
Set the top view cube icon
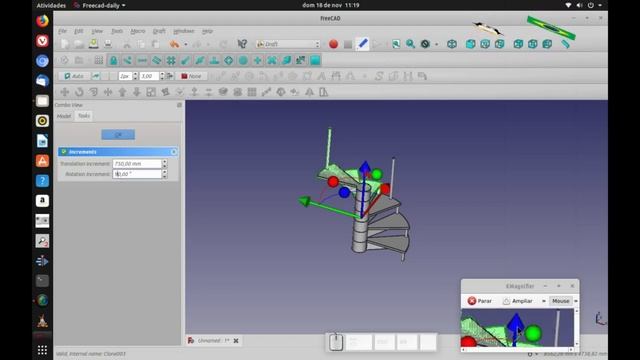click(x=485, y=44)
